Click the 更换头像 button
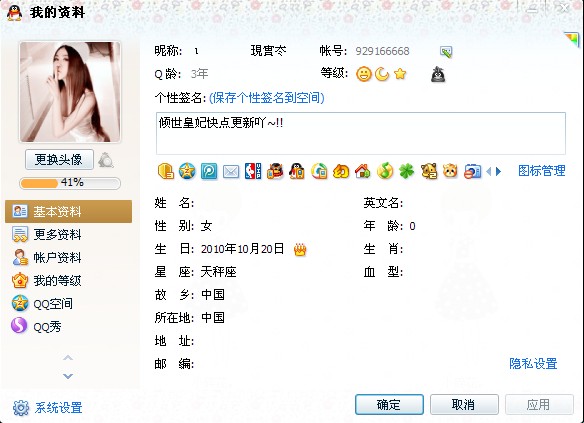 pyautogui.click(x=59, y=160)
